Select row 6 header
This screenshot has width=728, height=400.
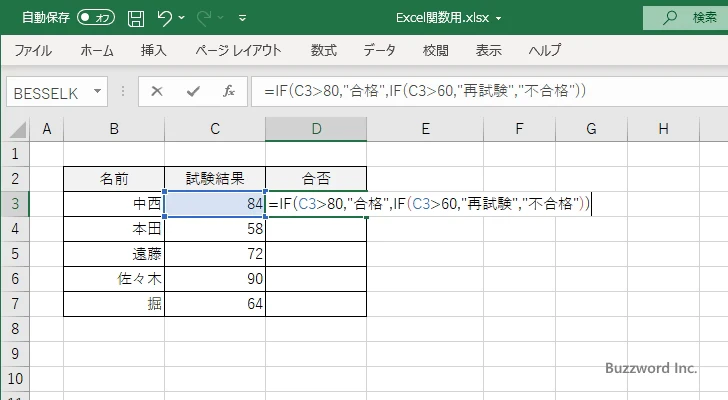(15, 279)
